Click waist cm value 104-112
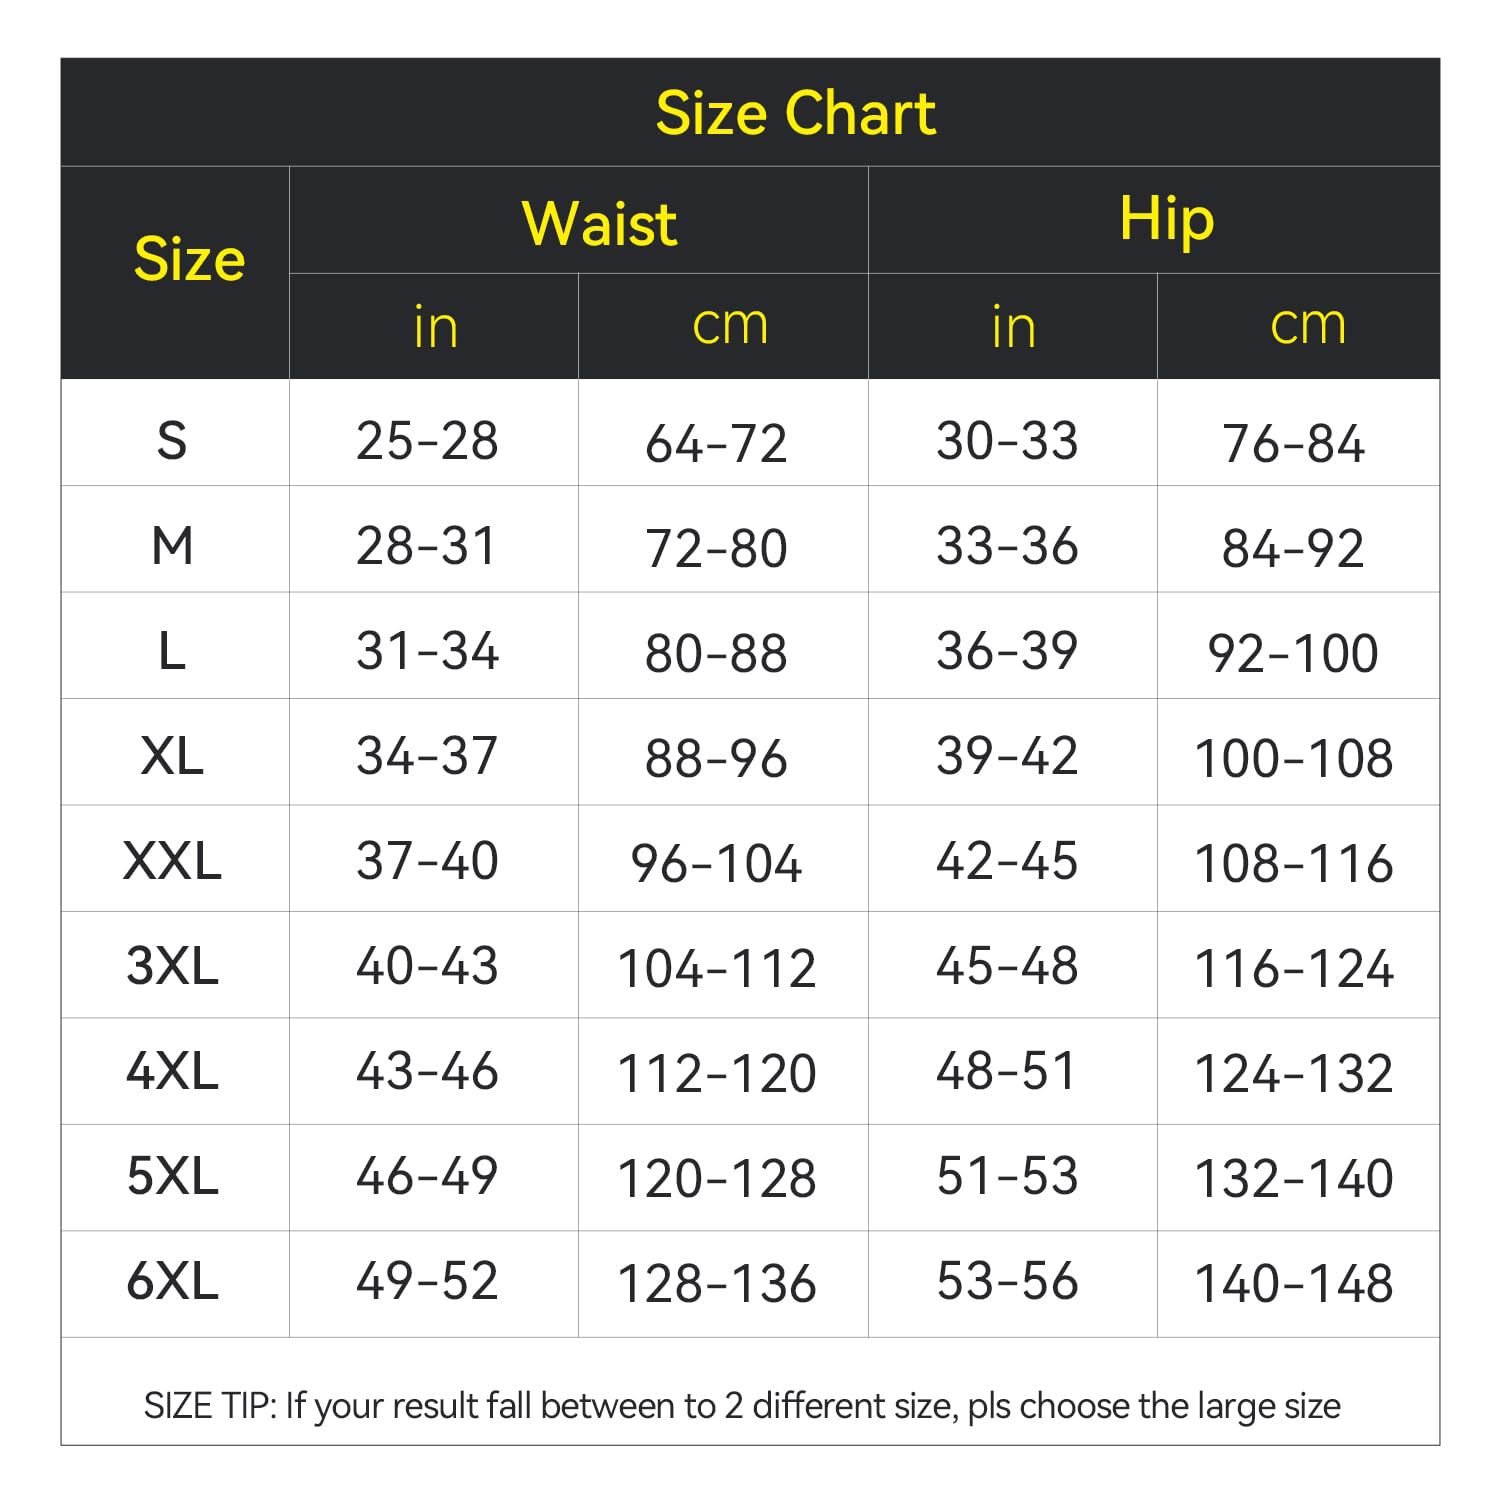This screenshot has height=1500, width=1500. (x=717, y=968)
